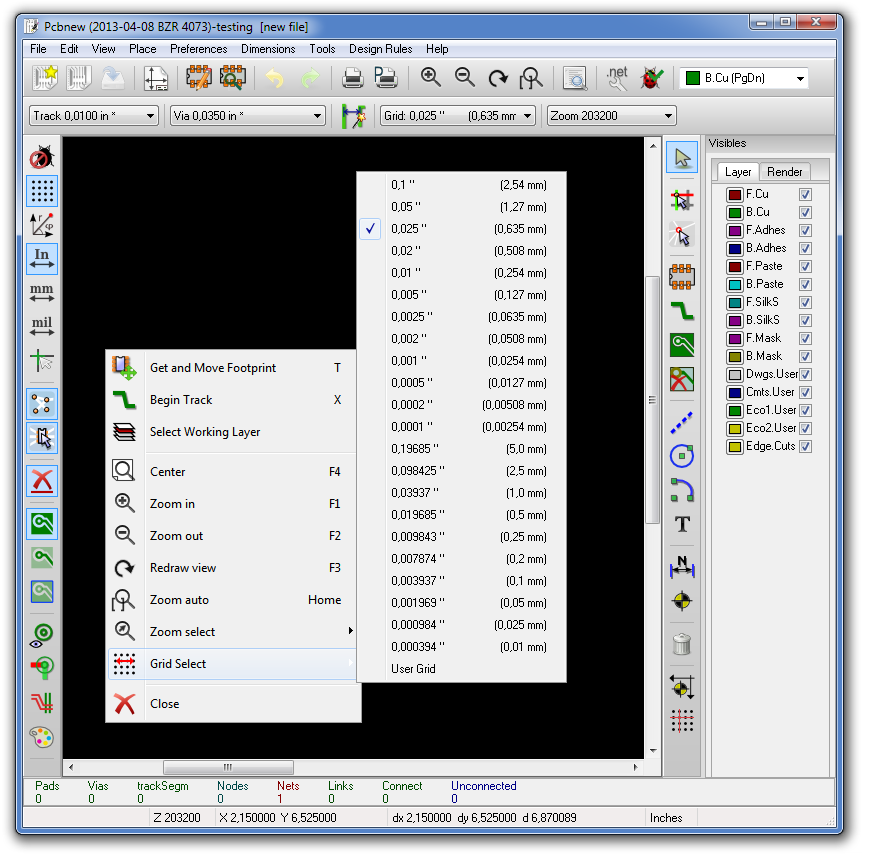
Task: Switch to the Render tab
Action: [784, 172]
